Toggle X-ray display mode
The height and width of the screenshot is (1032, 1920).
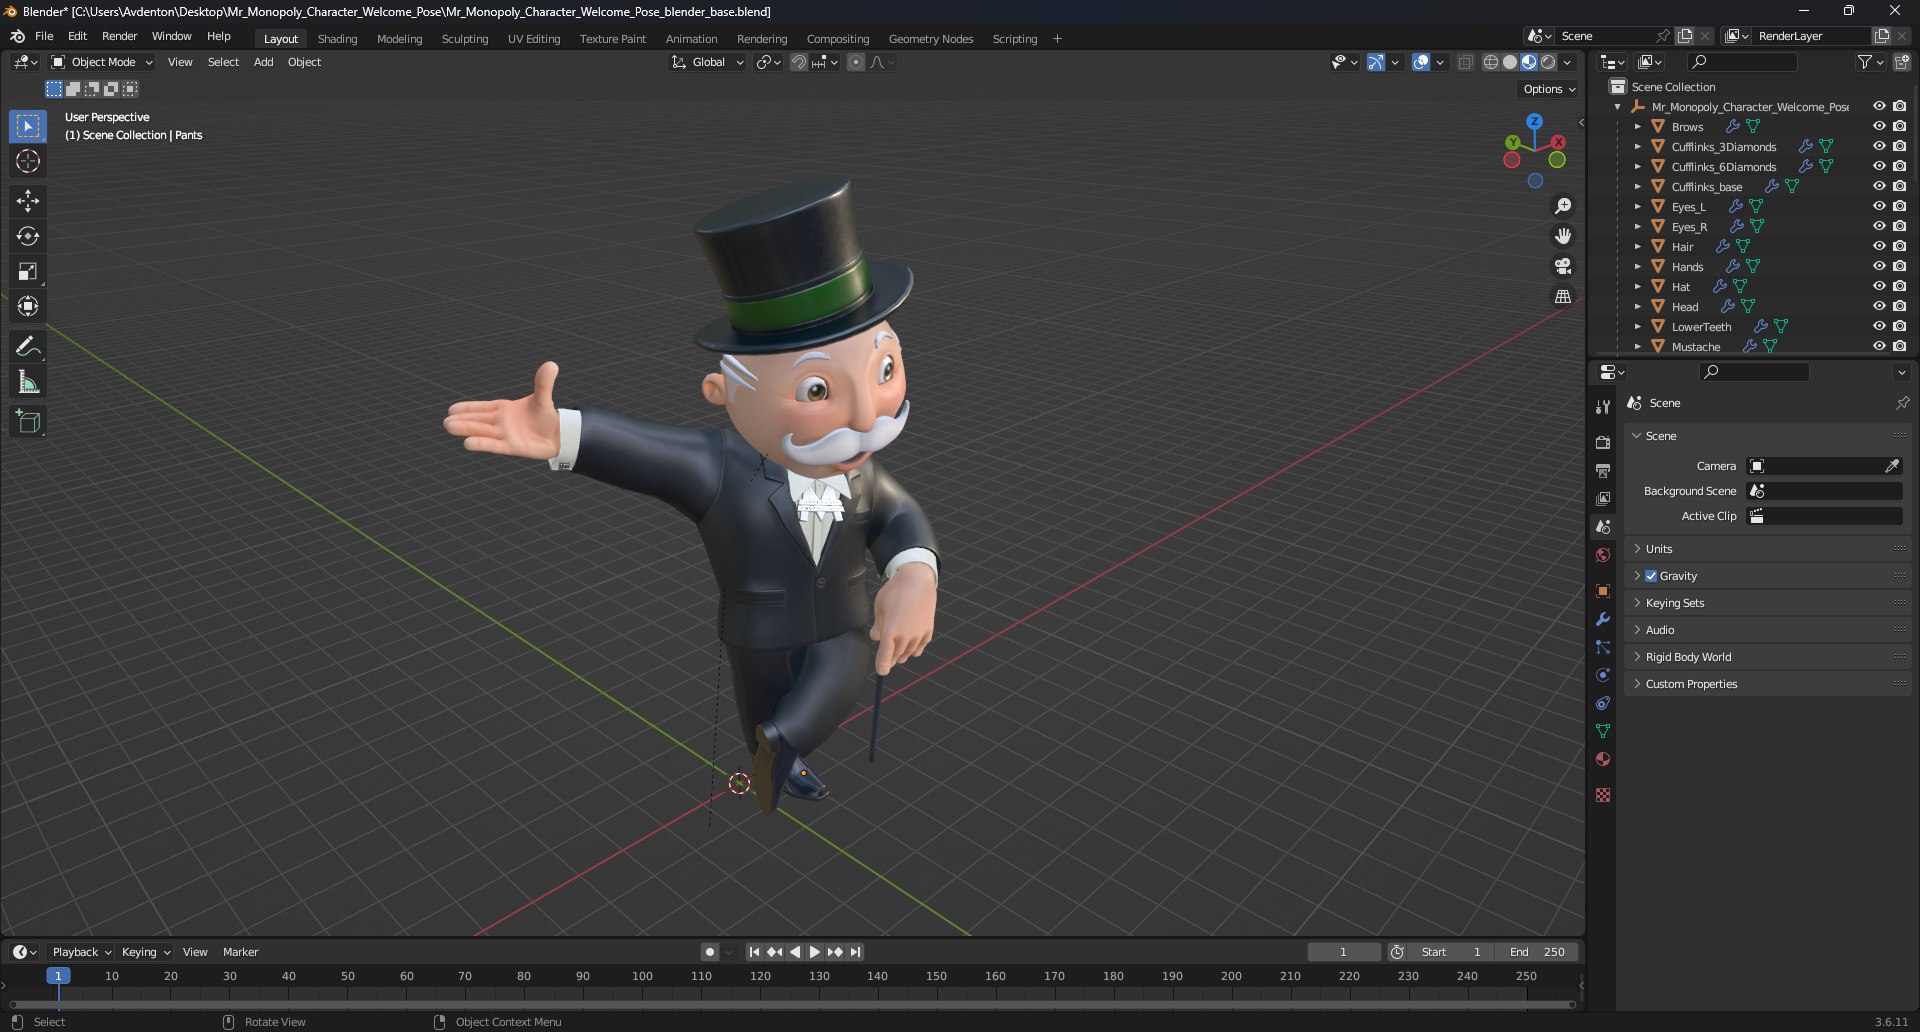[1465, 62]
